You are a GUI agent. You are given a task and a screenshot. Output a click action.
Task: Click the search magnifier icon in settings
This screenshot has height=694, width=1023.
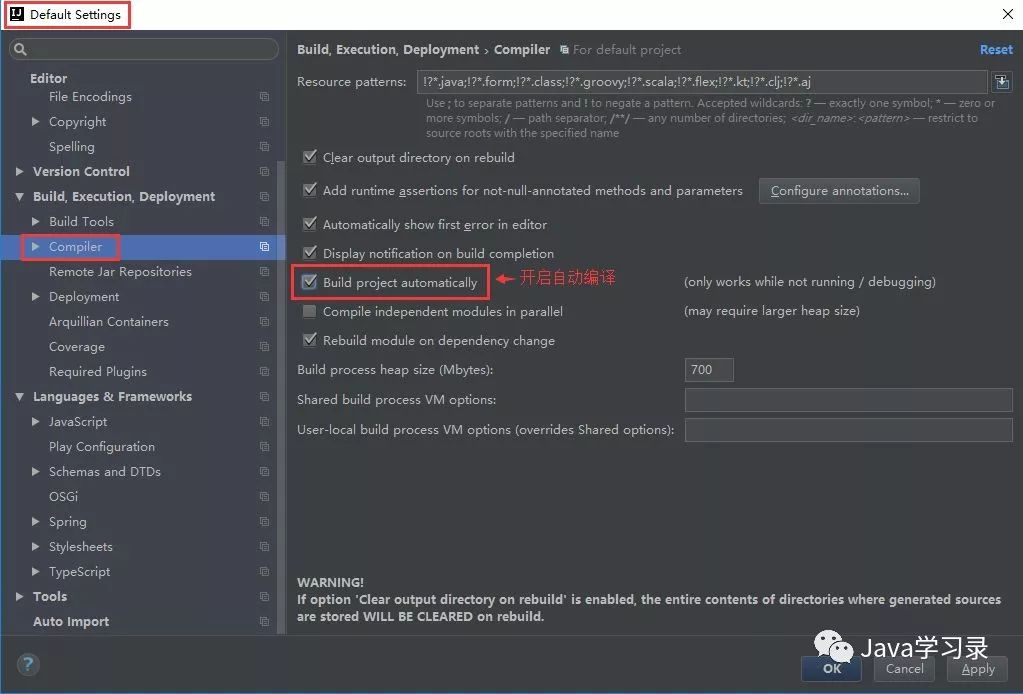pos(20,49)
